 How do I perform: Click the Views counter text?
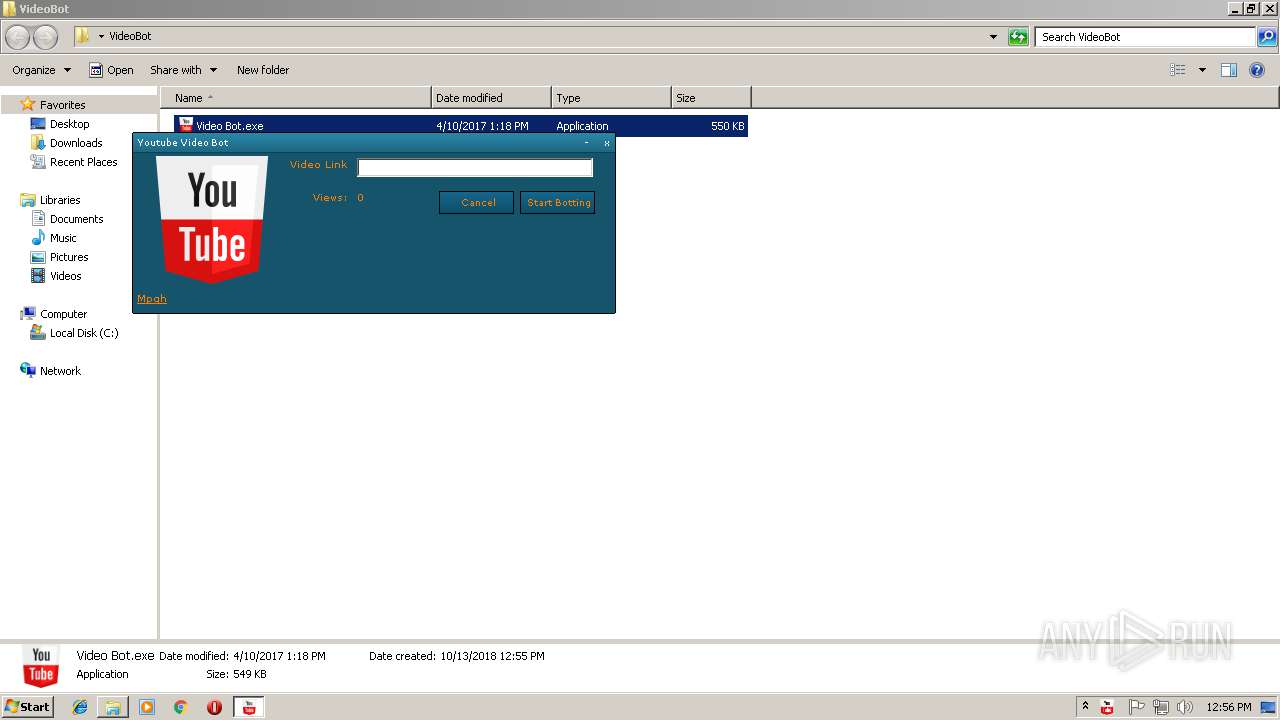(x=338, y=198)
